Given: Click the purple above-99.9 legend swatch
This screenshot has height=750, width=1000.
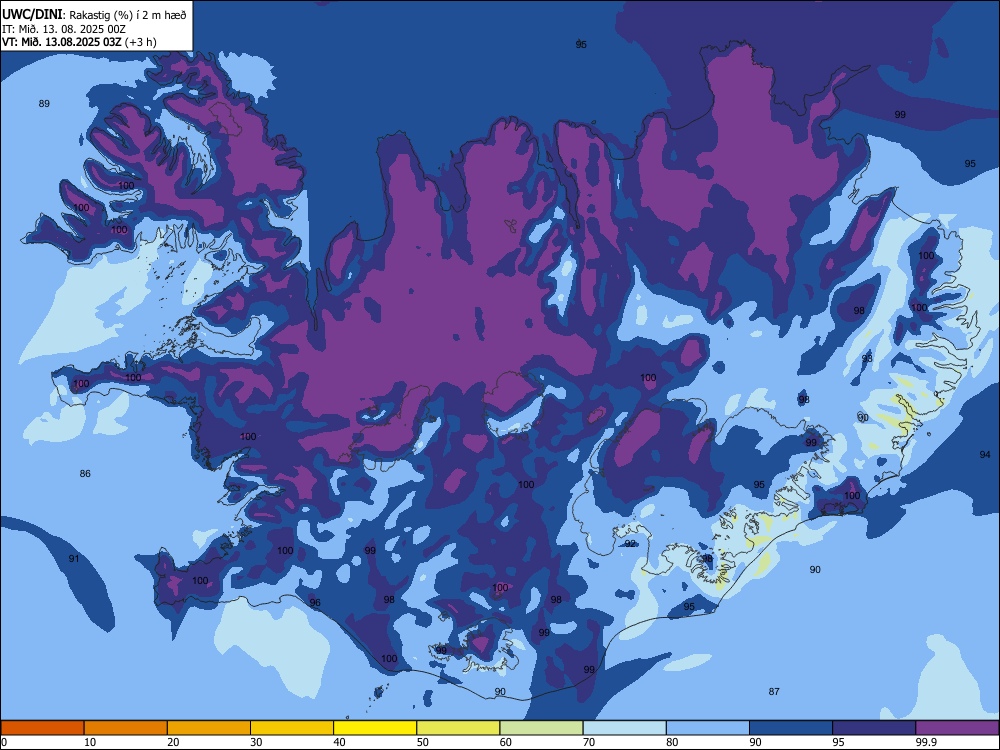Looking at the screenshot, I should (957, 728).
